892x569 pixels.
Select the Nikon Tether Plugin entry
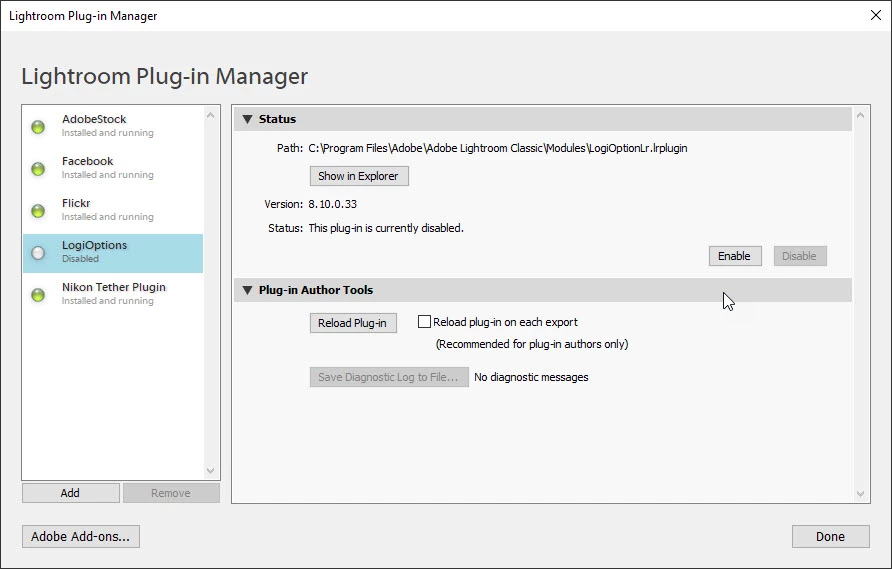pos(113,294)
